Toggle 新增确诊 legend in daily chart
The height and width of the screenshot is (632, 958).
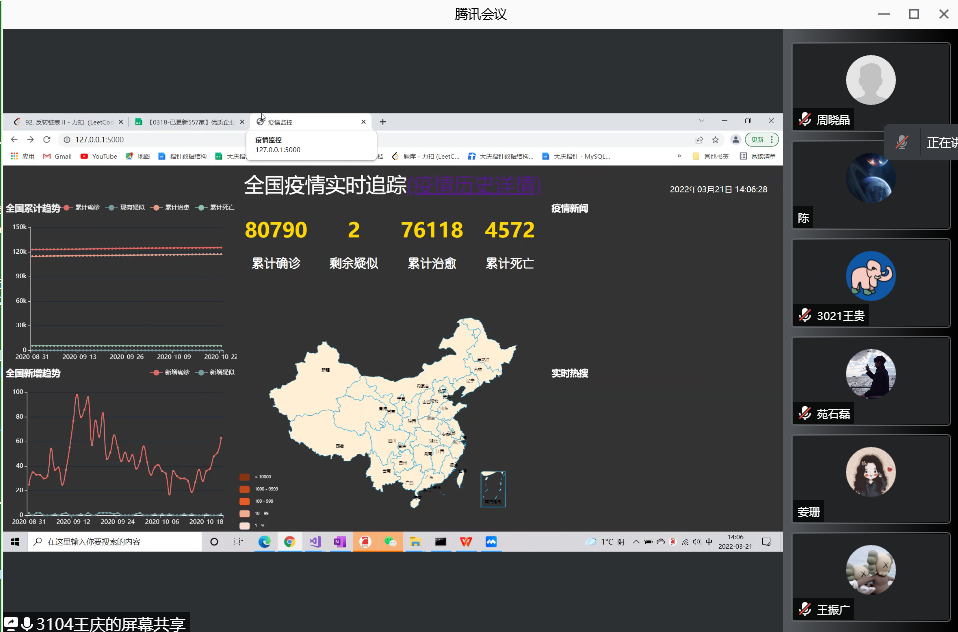coord(168,373)
